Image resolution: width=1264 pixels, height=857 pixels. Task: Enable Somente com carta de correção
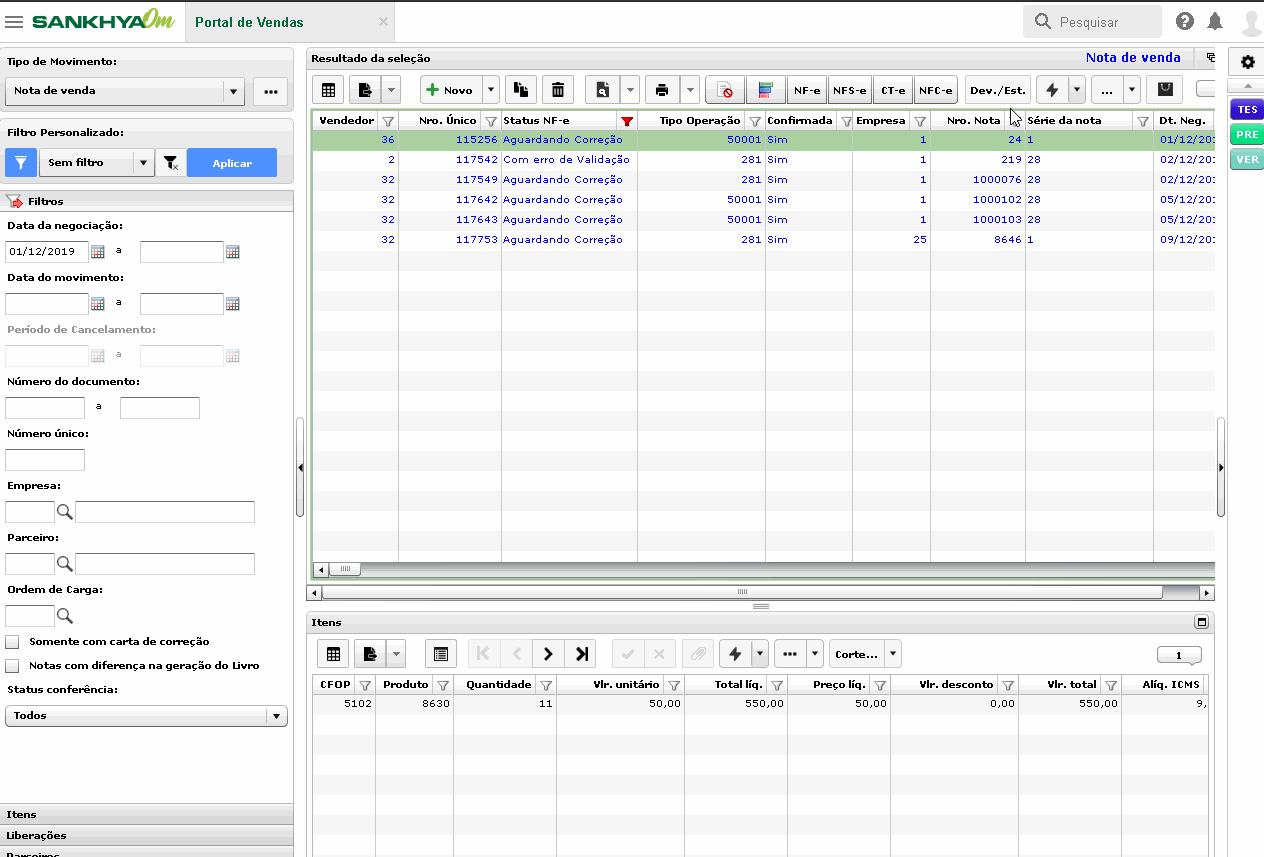[x=12, y=641]
